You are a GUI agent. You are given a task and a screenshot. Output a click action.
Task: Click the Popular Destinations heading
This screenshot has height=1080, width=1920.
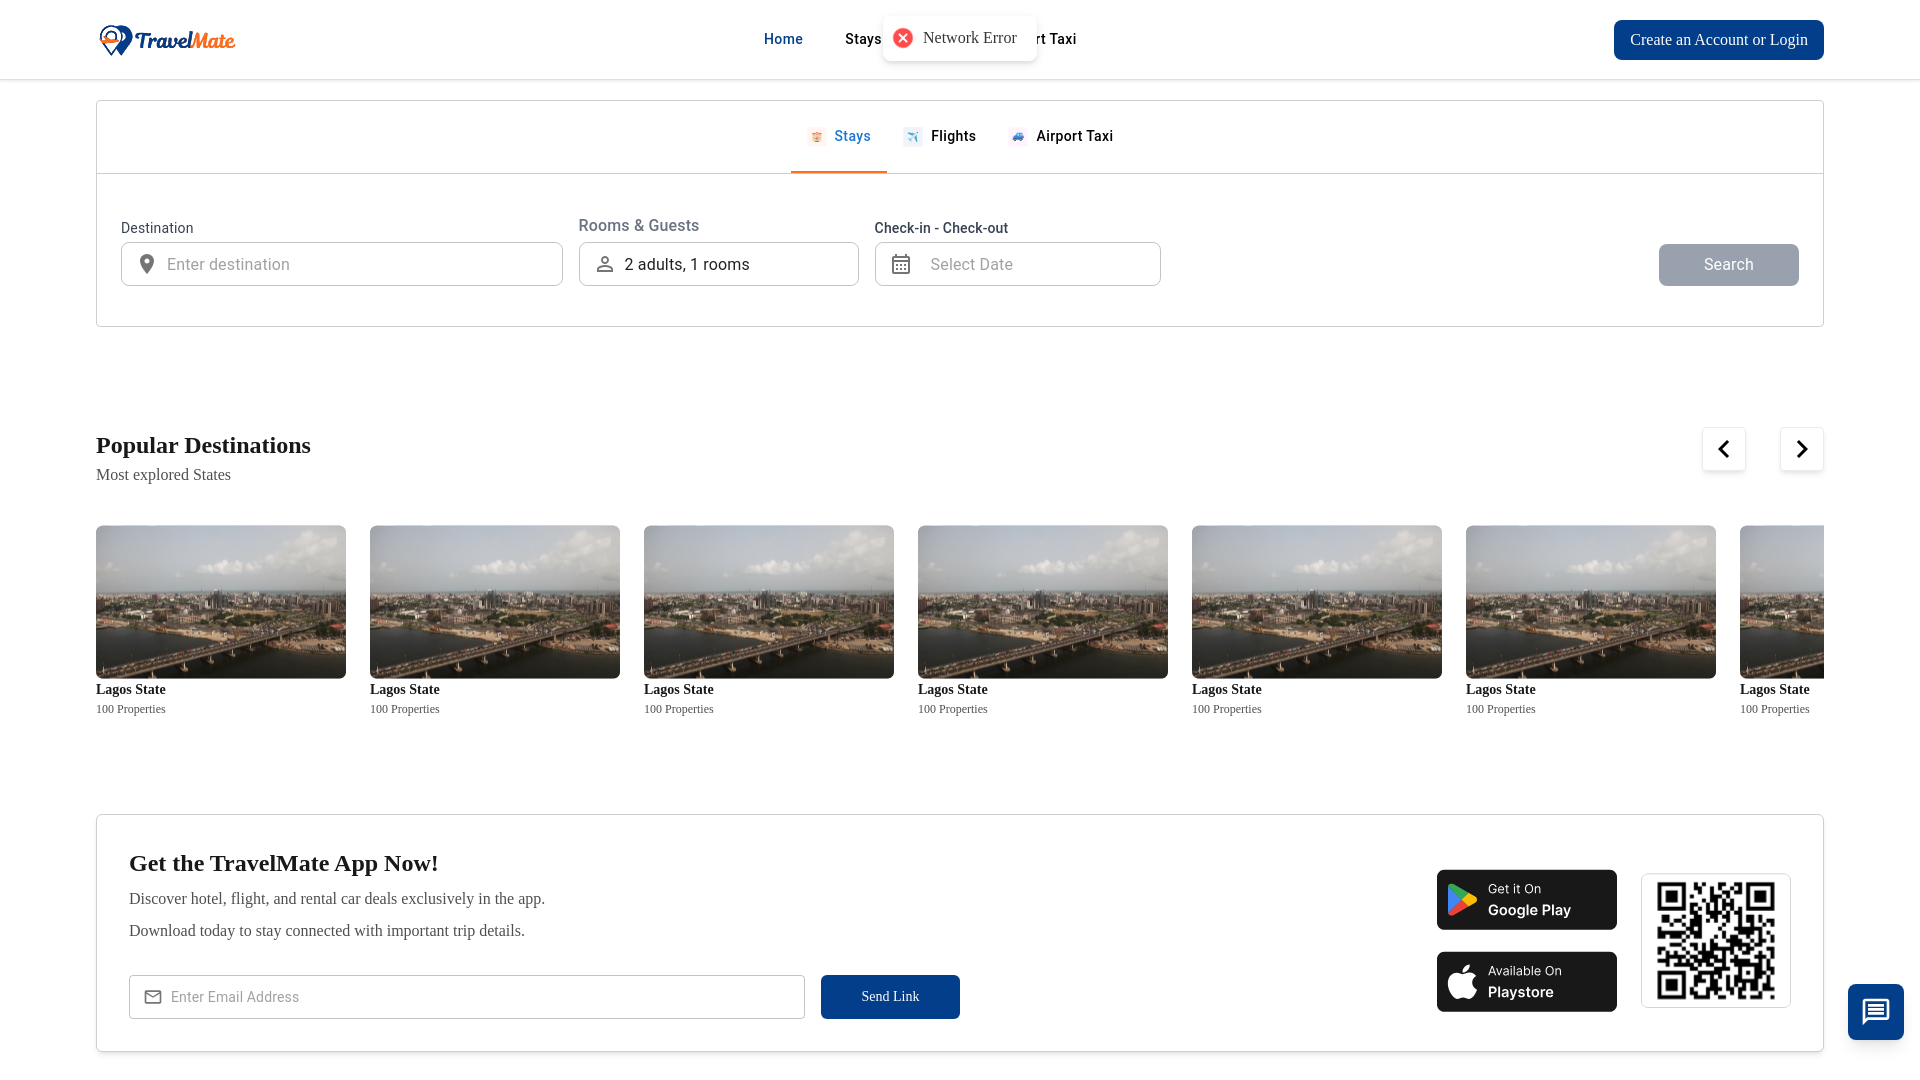(203, 445)
